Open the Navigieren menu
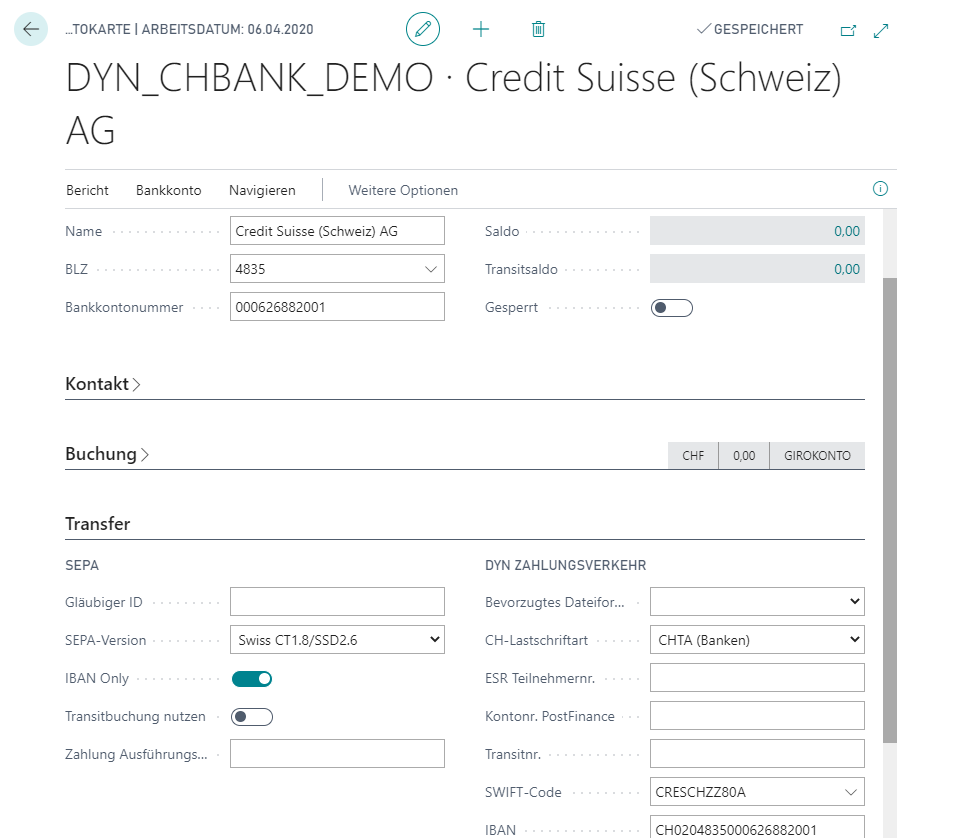Image resolution: width=964 pixels, height=838 pixels. (262, 190)
